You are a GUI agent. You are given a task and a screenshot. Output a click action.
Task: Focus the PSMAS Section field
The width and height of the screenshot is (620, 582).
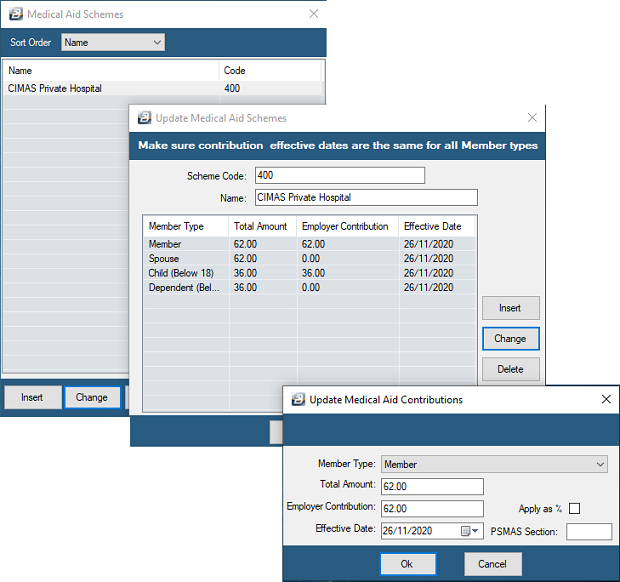coord(589,531)
